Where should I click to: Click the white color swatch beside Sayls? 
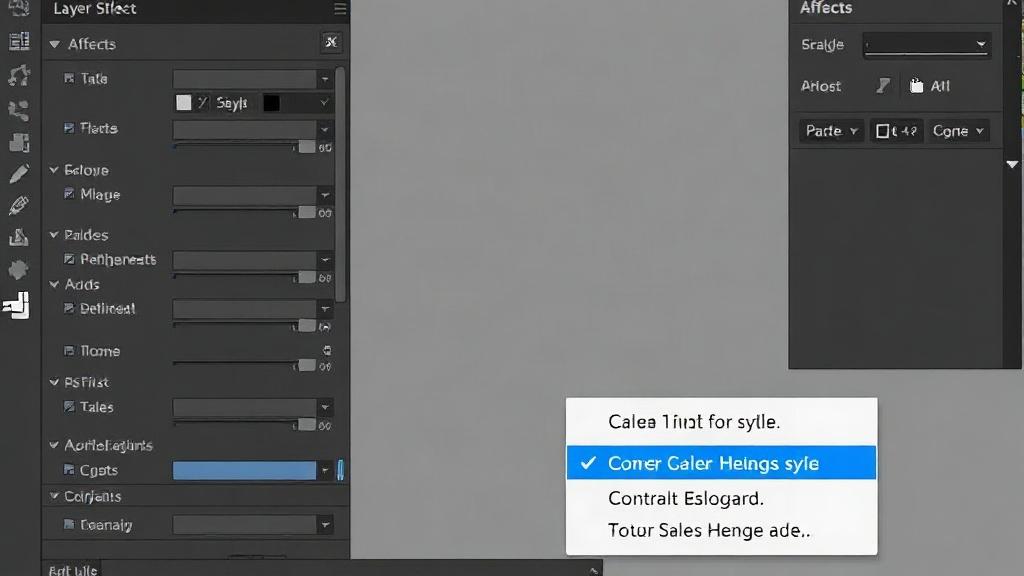click(184, 103)
